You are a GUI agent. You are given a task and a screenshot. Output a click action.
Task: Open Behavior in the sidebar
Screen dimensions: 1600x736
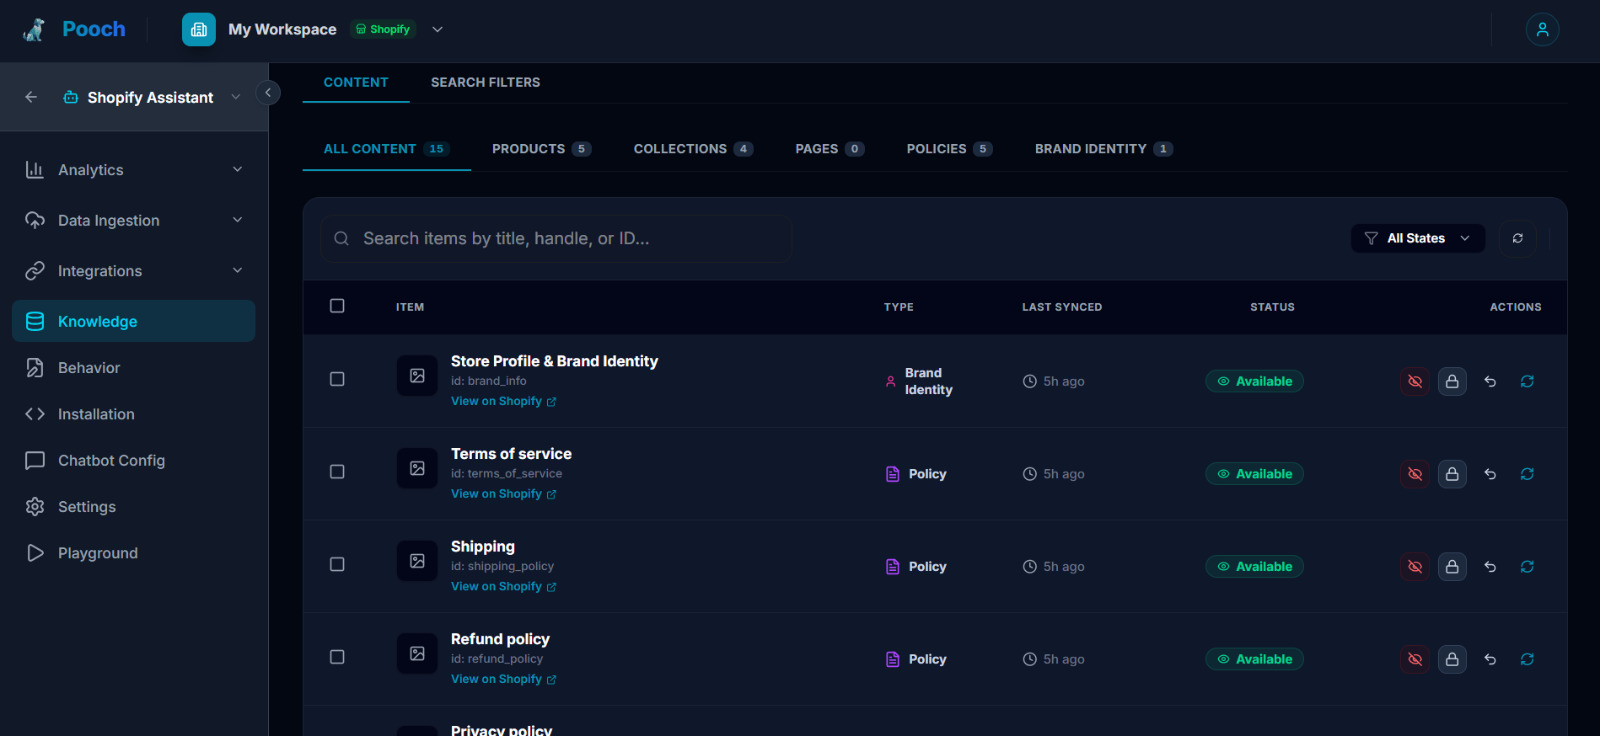click(x=134, y=368)
